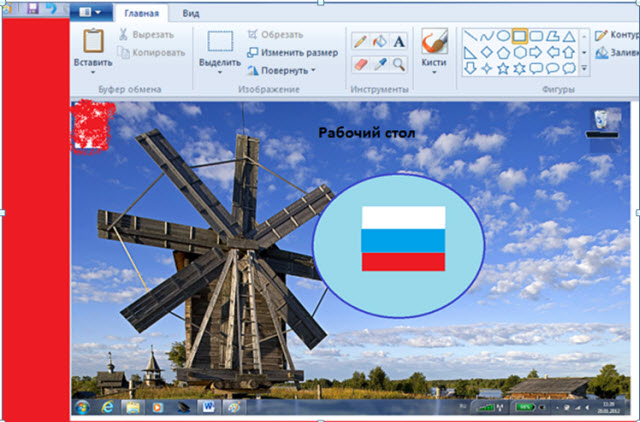Select the Text tool
This screenshot has height=422, width=640.
click(x=399, y=42)
